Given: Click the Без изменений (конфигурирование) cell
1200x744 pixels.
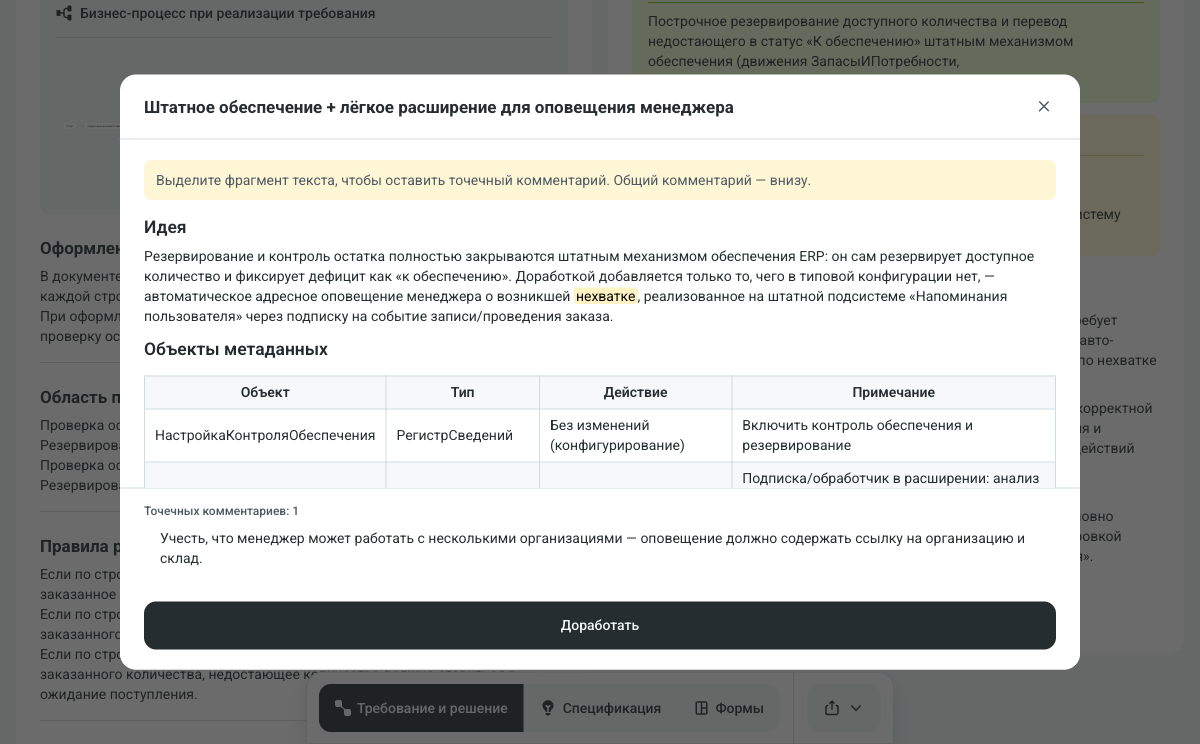Looking at the screenshot, I should point(636,435).
